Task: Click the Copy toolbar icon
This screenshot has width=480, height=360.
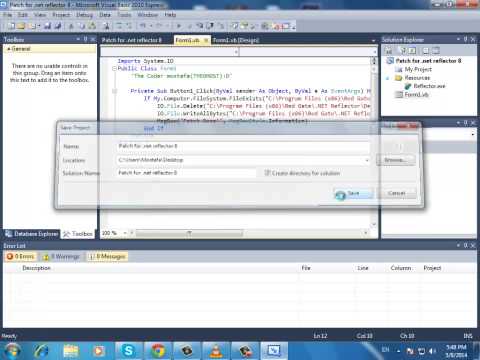Action: (x=81, y=26)
